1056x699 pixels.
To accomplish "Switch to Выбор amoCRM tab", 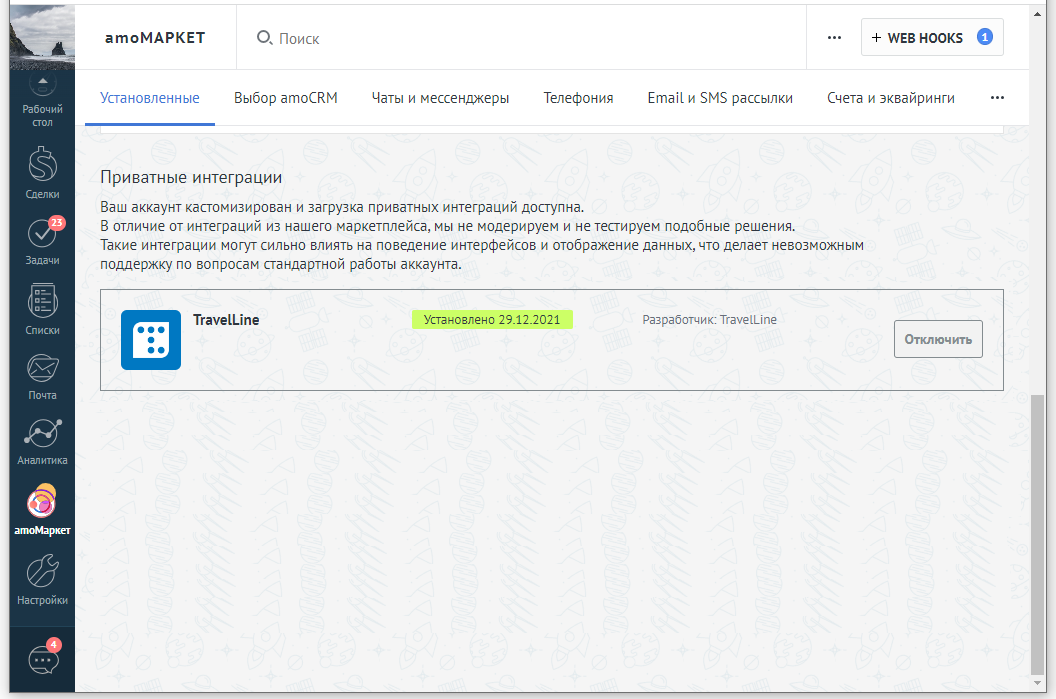I will (x=286, y=98).
